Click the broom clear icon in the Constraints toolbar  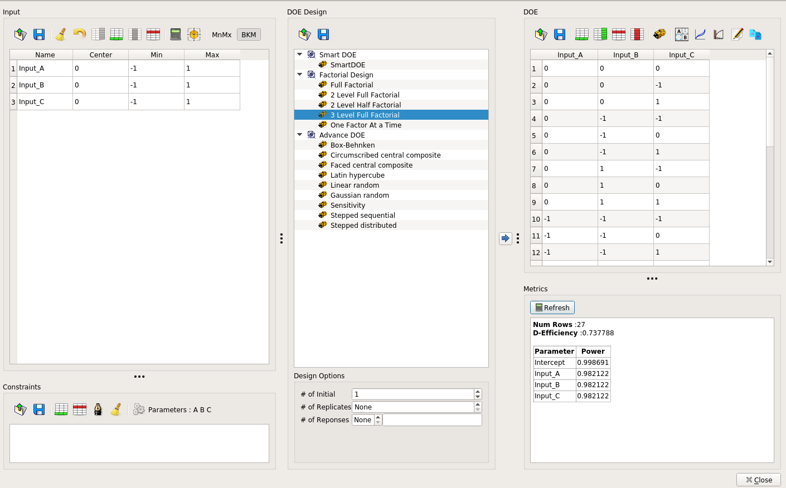[x=116, y=409]
